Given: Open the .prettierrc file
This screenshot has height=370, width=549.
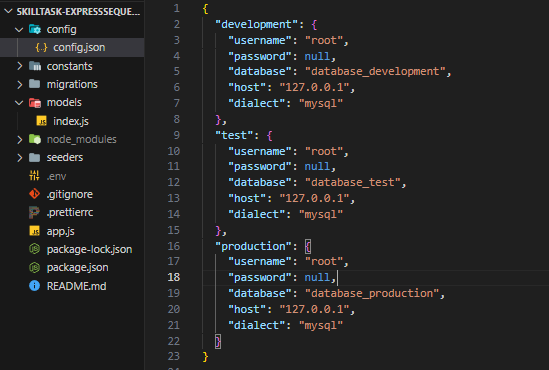Looking at the screenshot, I should pos(70,212).
